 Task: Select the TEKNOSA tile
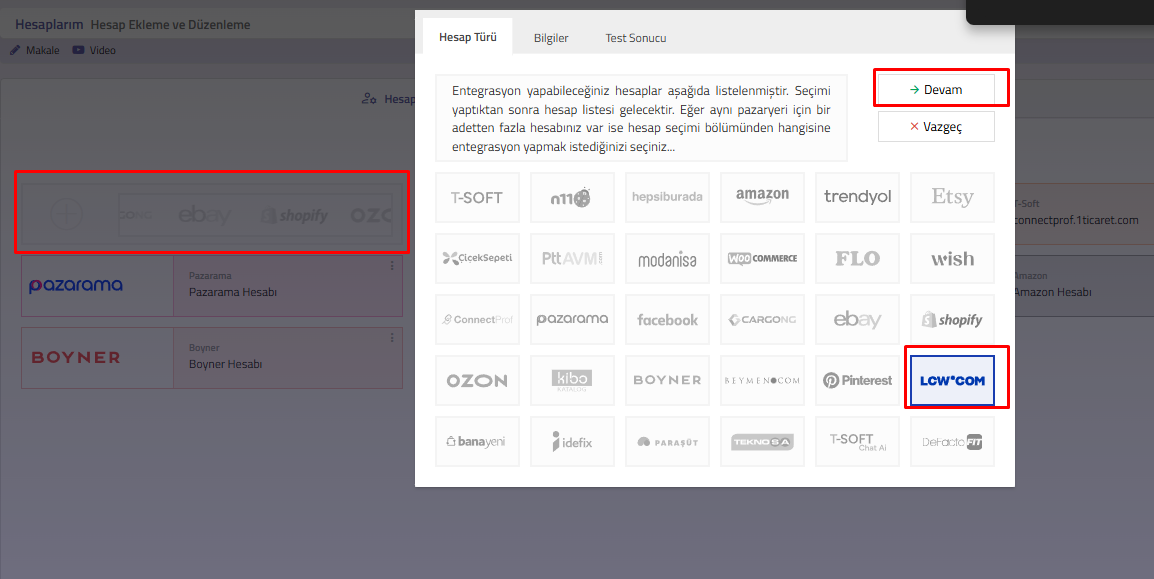762,441
